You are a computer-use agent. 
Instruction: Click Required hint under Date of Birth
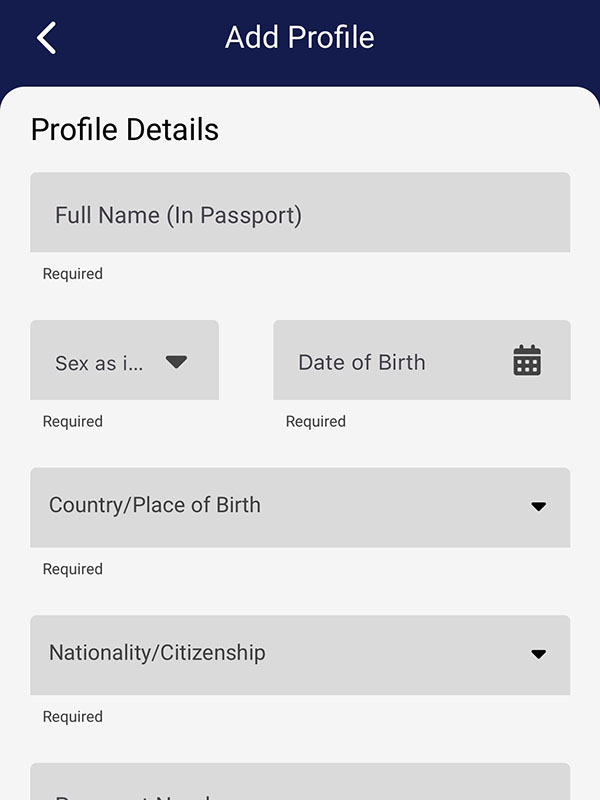click(x=316, y=422)
